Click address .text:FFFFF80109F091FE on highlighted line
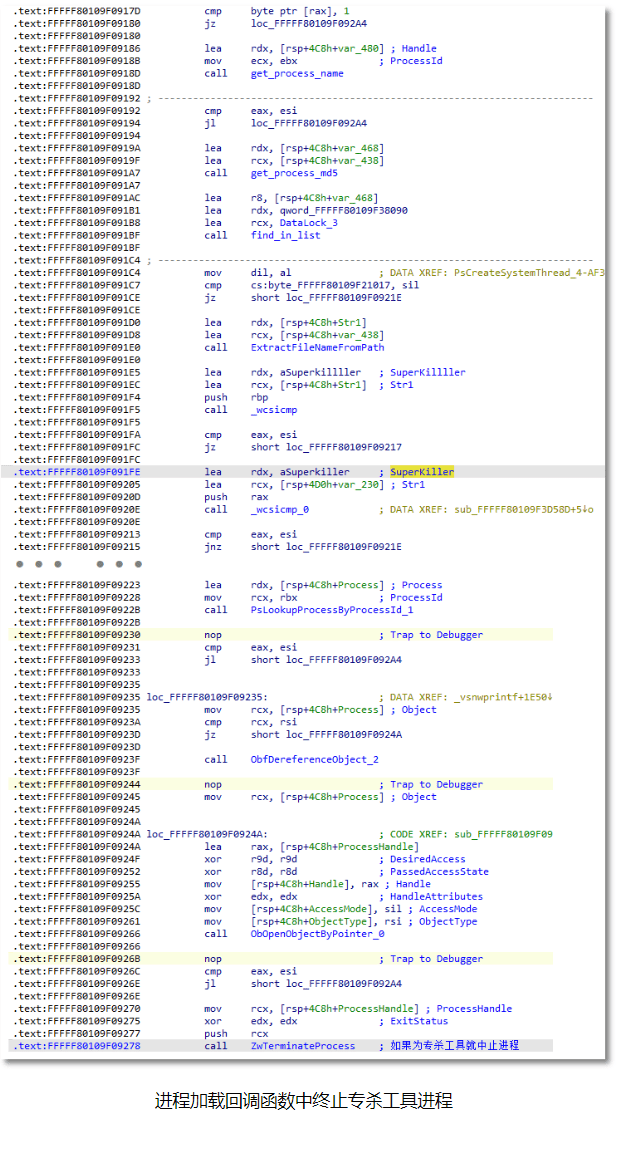This screenshot has width=622, height=1152. pyautogui.click(x=77, y=472)
